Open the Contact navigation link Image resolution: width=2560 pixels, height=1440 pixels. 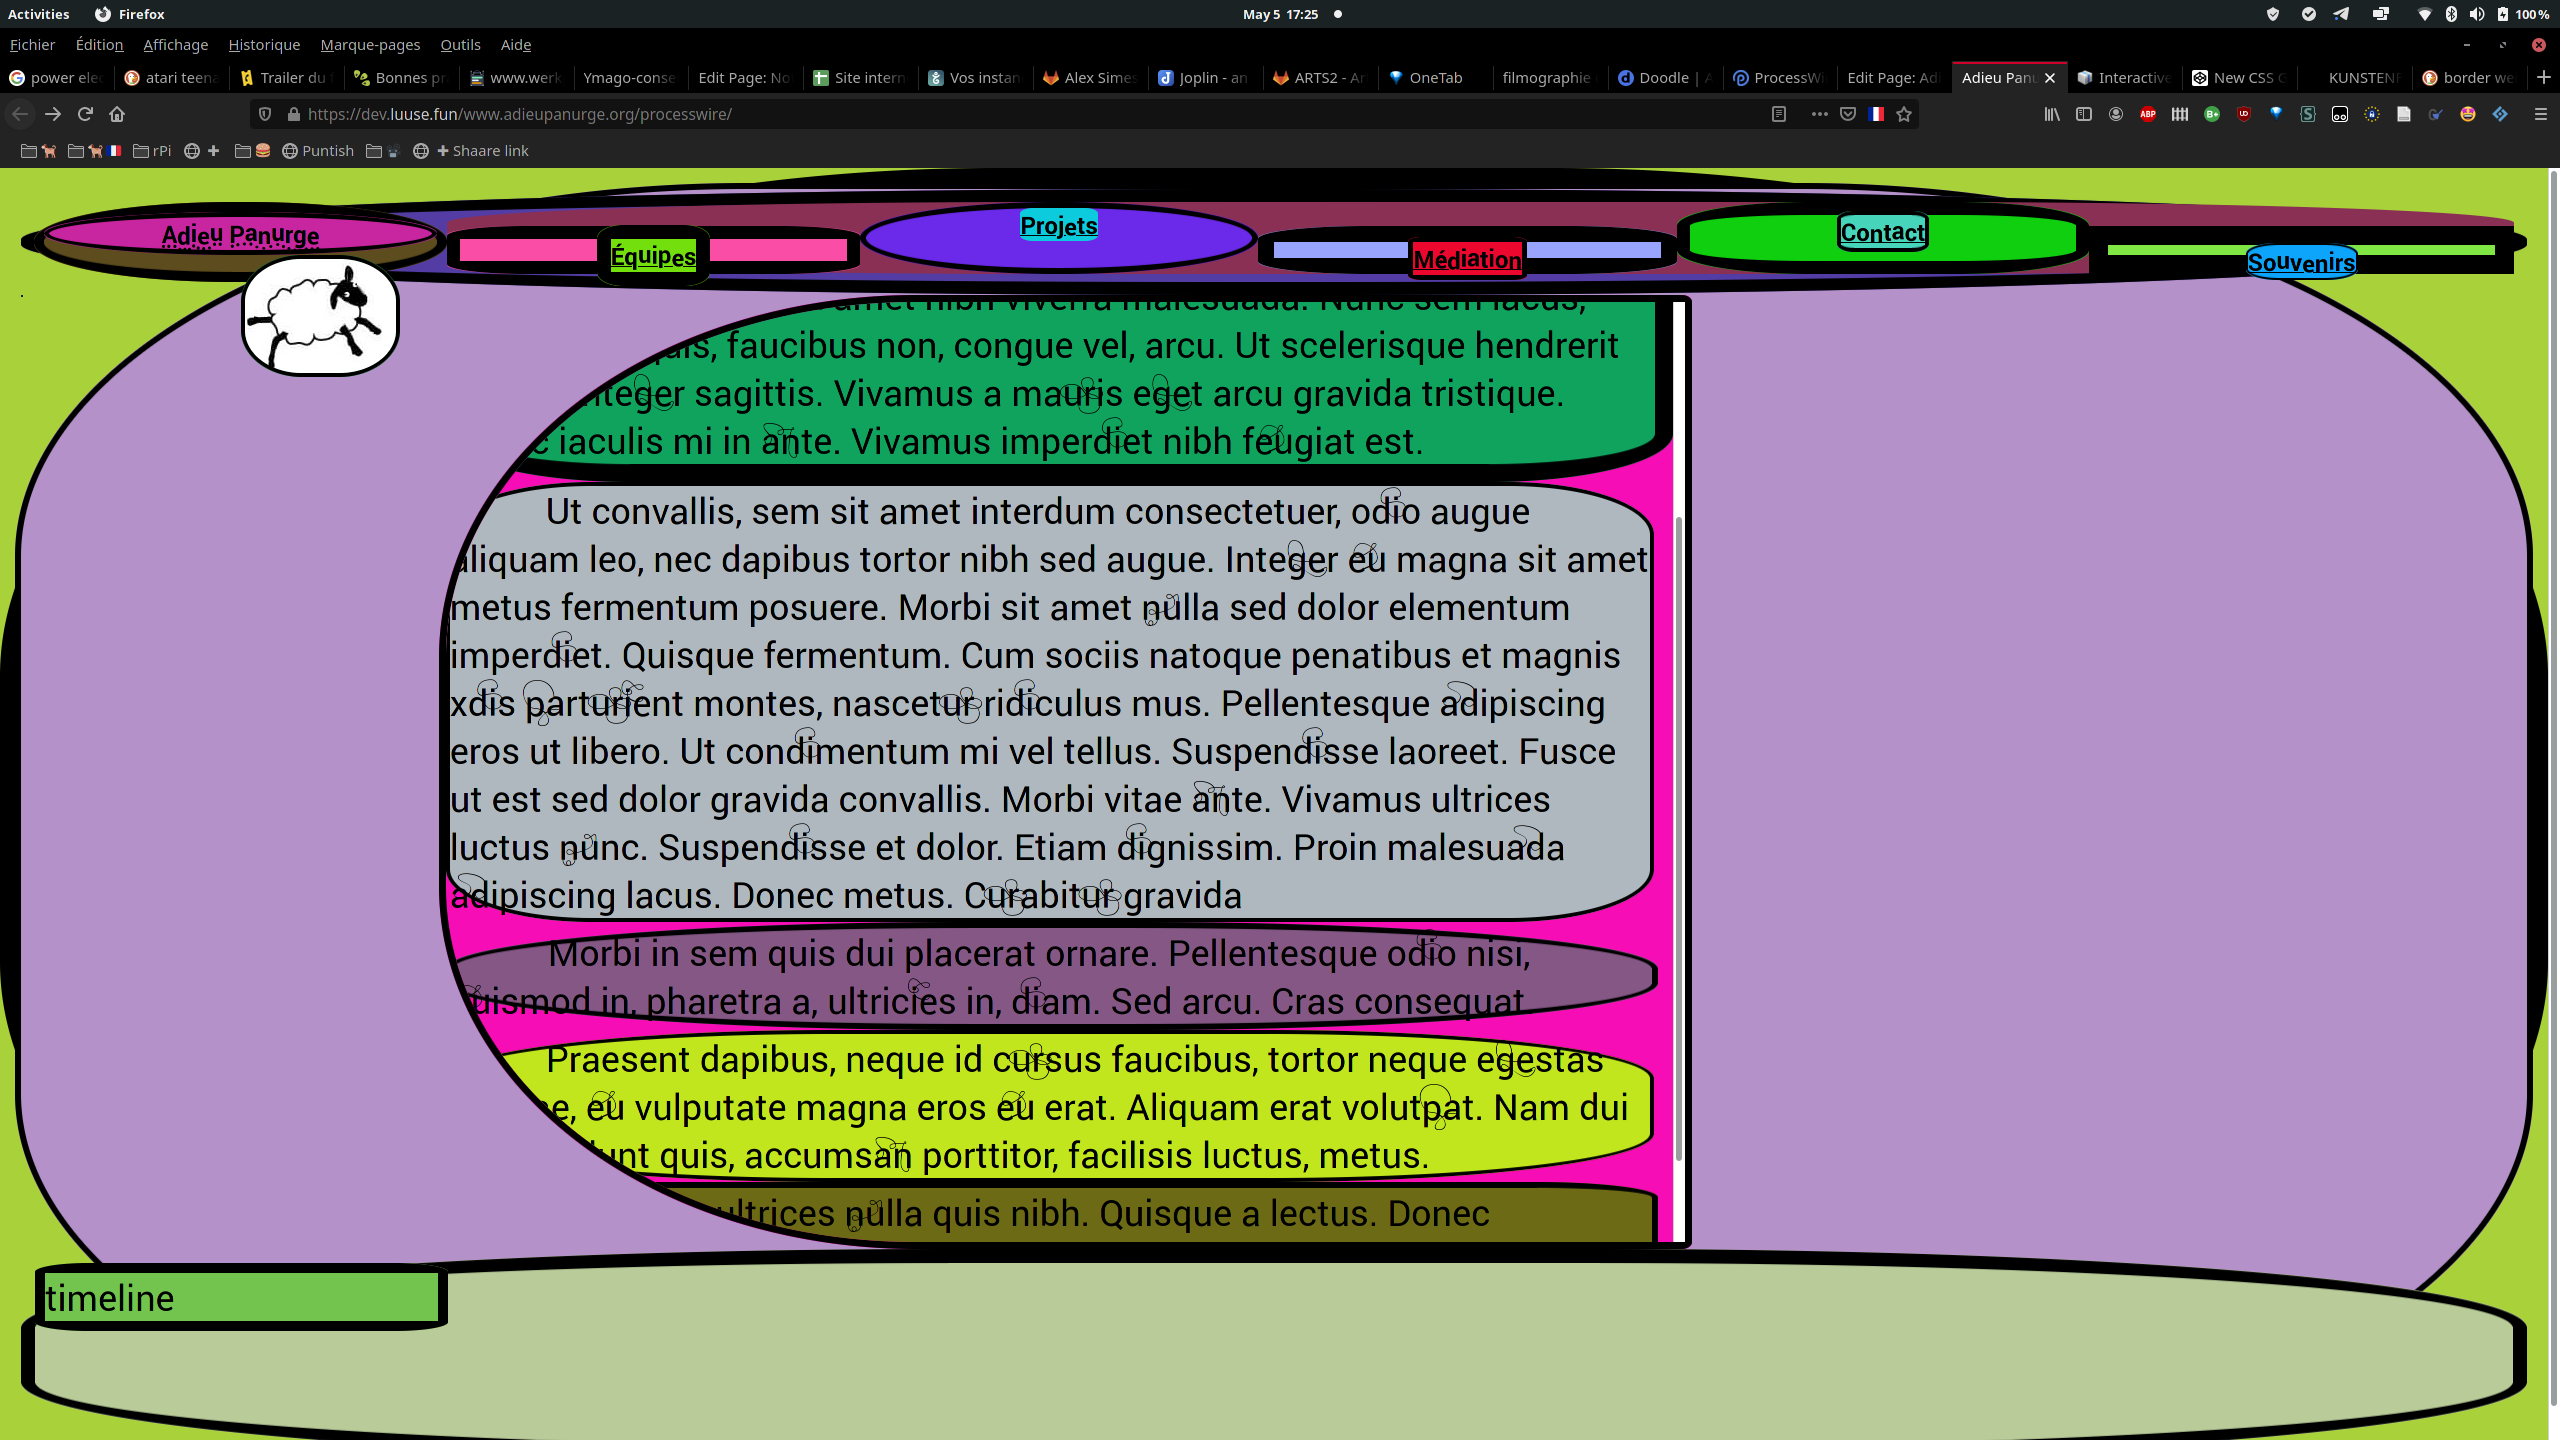tap(1882, 233)
